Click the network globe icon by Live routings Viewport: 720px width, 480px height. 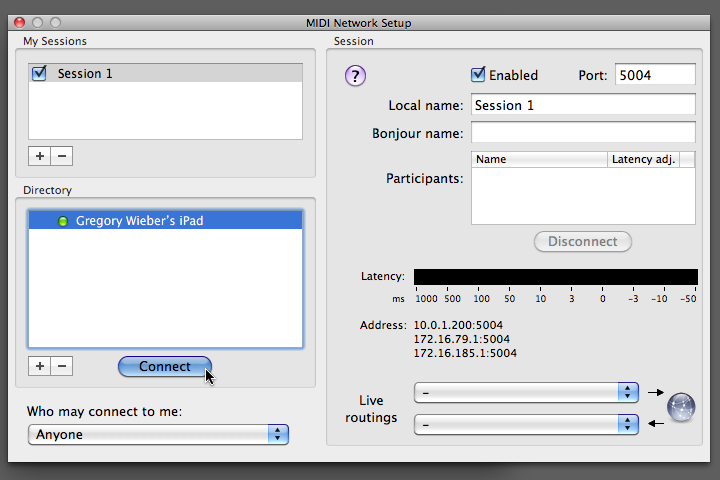681,407
